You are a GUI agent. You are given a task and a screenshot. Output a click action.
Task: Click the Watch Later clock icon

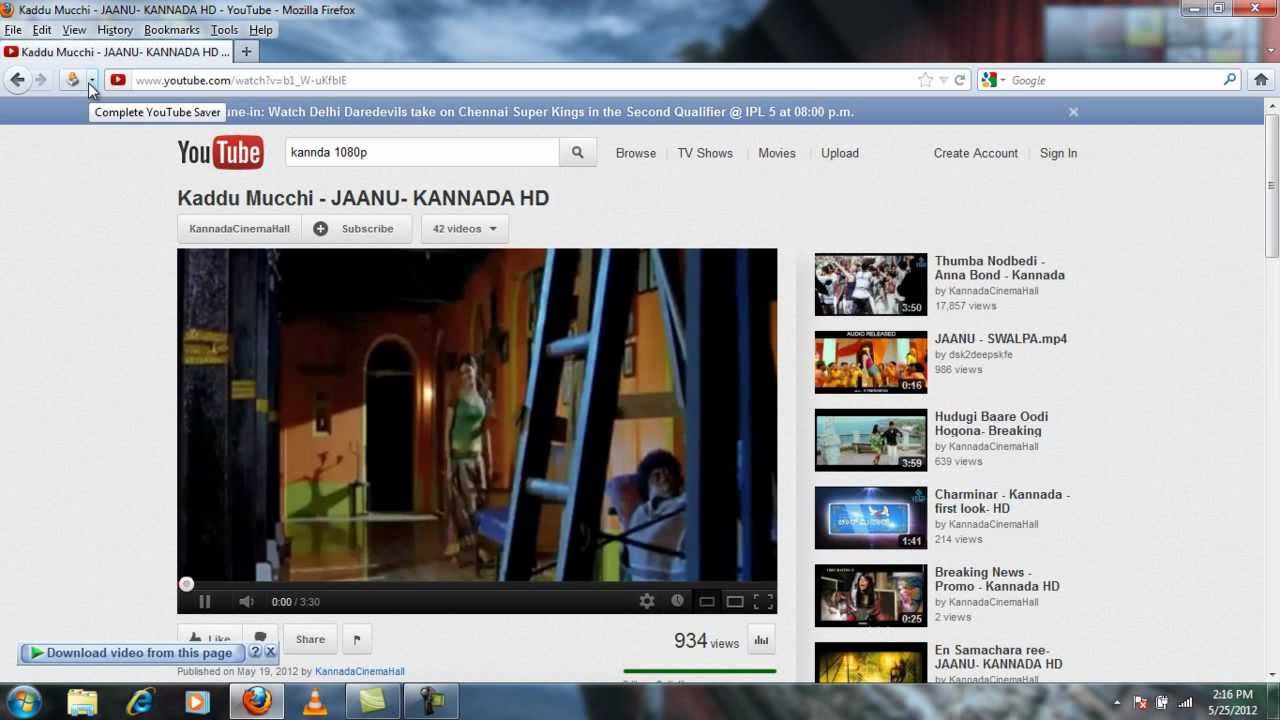(x=677, y=601)
